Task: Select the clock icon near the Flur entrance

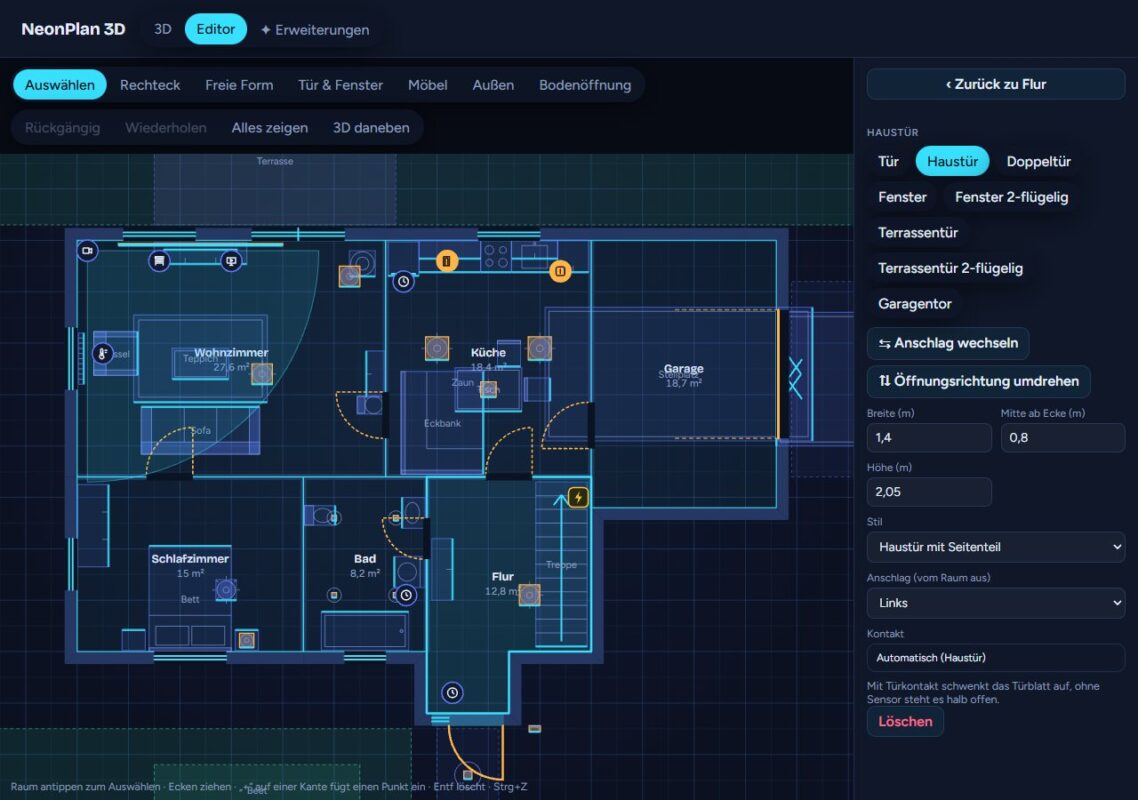Action: 452,693
